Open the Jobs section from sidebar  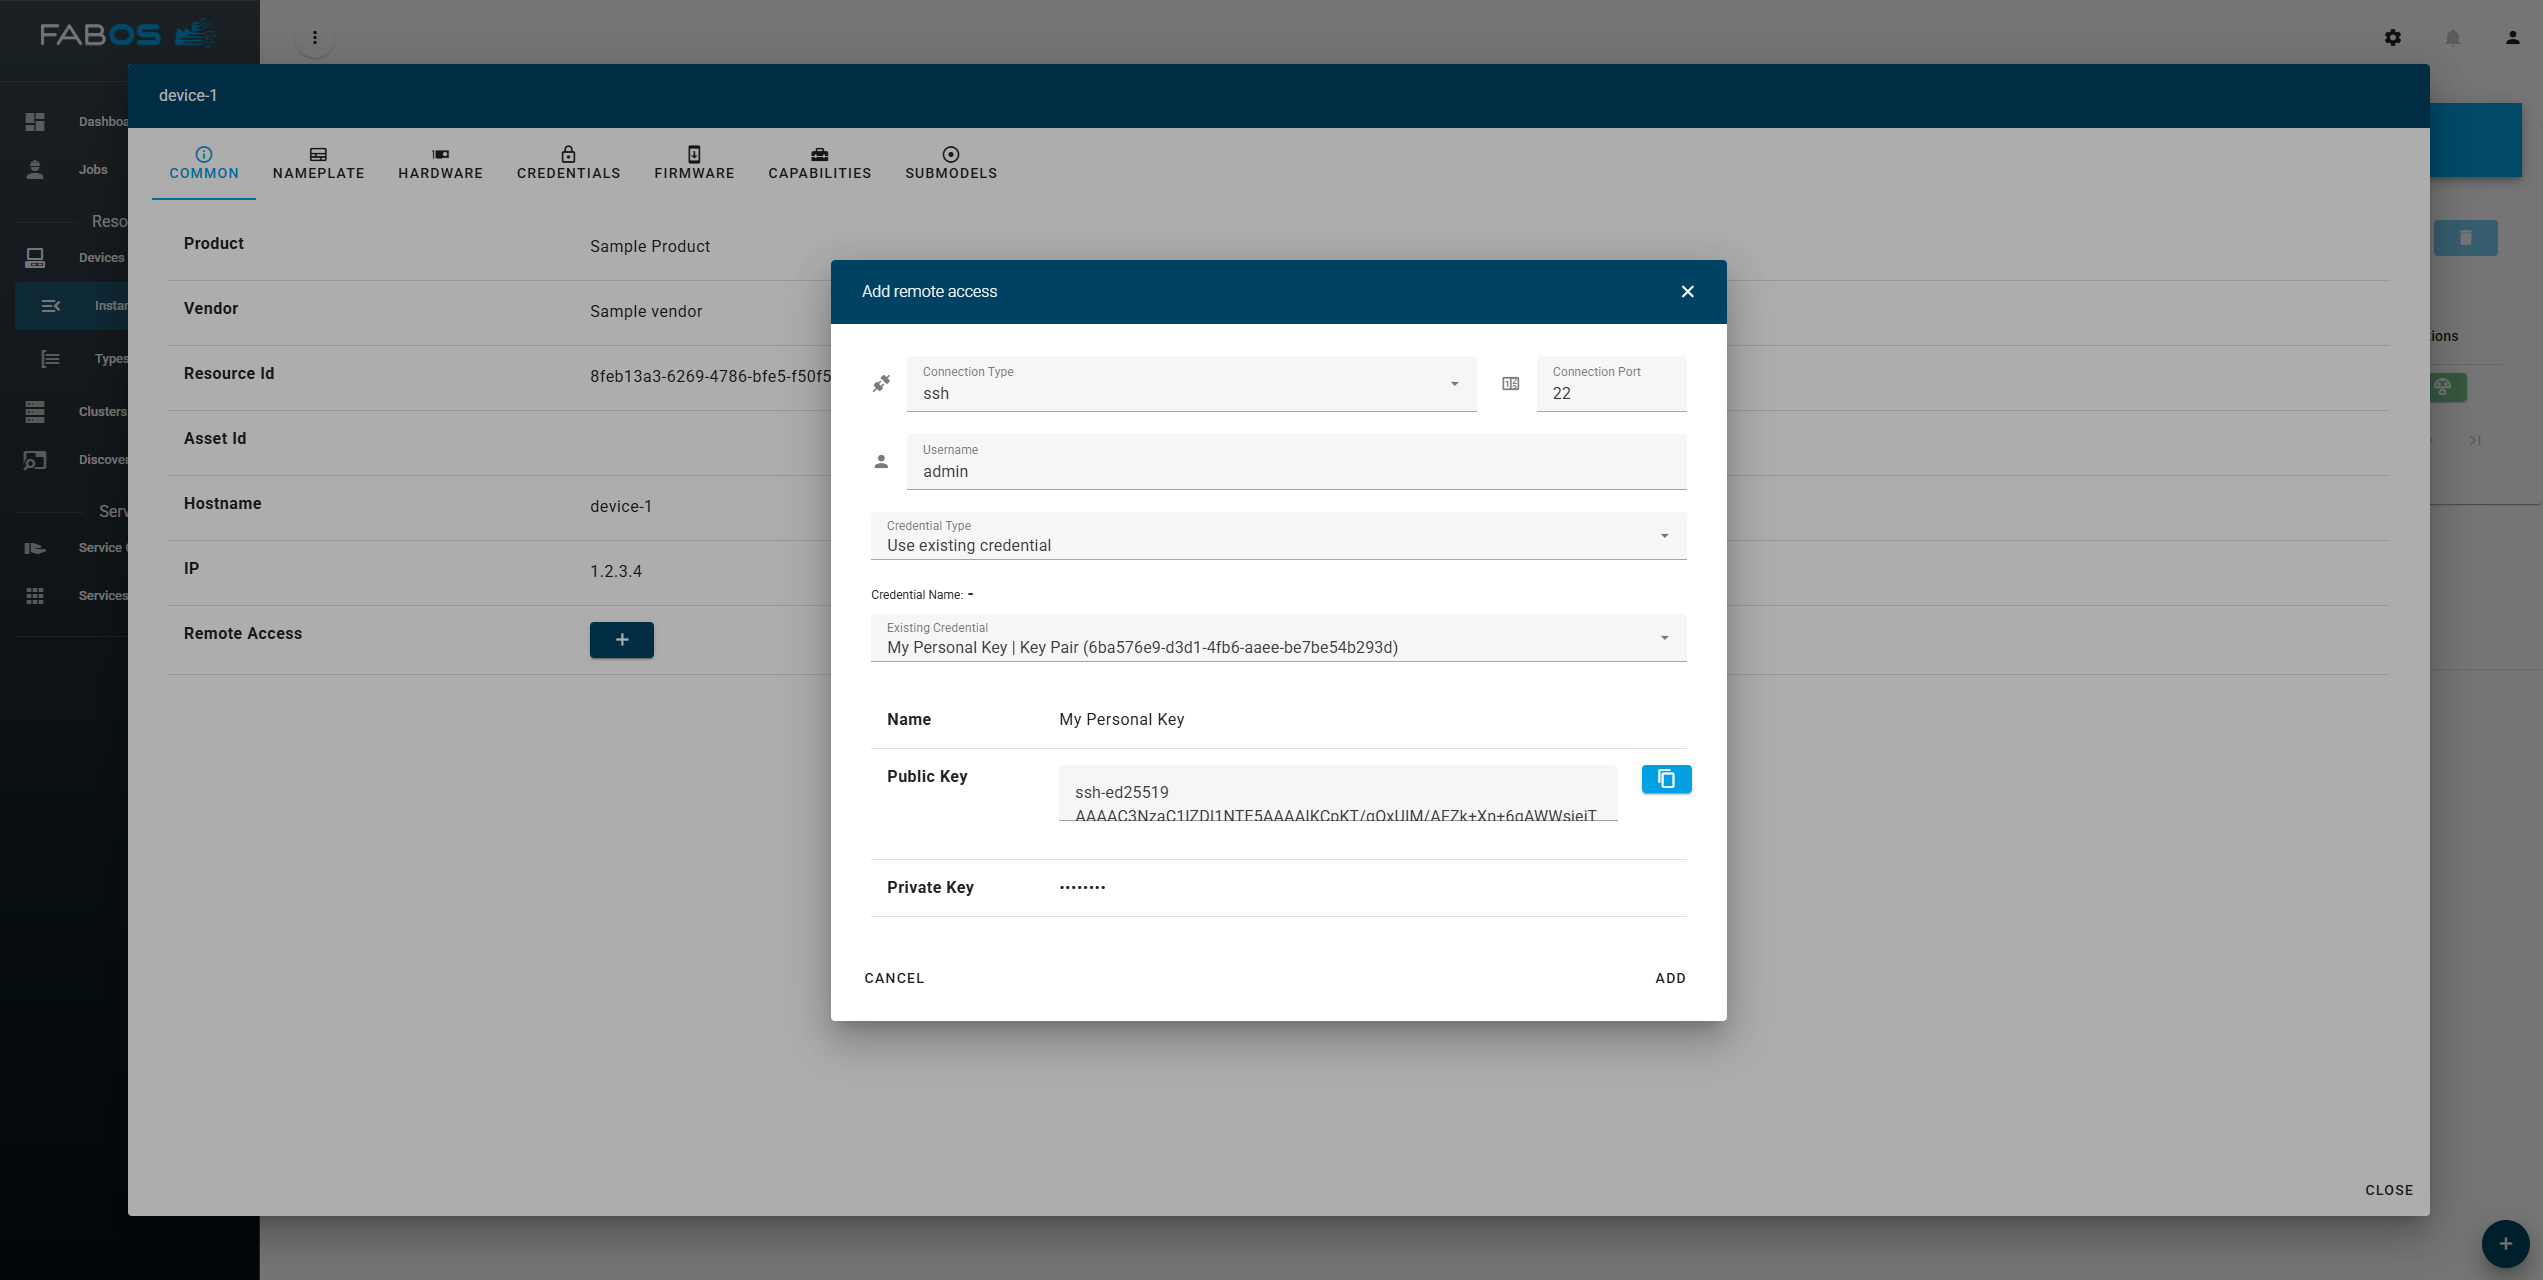pos(35,169)
